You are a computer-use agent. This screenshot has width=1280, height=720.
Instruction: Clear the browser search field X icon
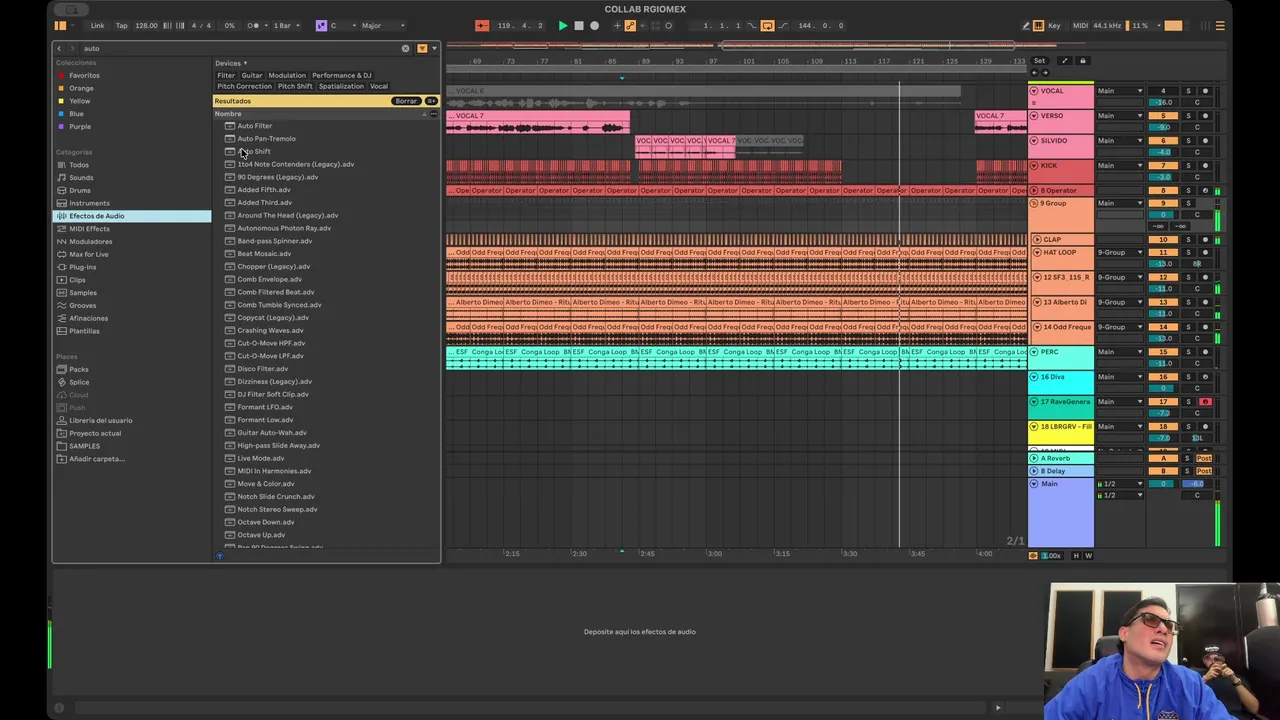(x=405, y=48)
